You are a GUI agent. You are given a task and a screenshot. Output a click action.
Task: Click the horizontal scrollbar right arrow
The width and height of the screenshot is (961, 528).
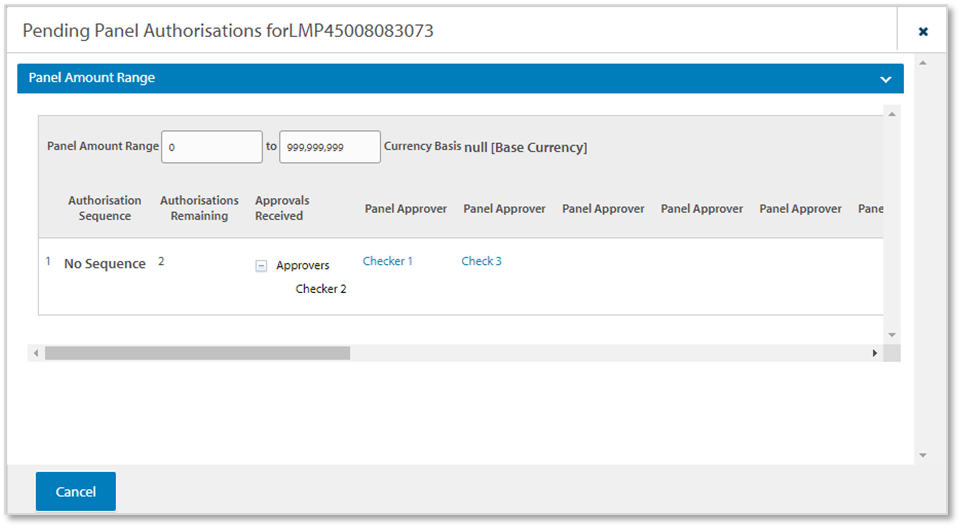pyautogui.click(x=875, y=353)
